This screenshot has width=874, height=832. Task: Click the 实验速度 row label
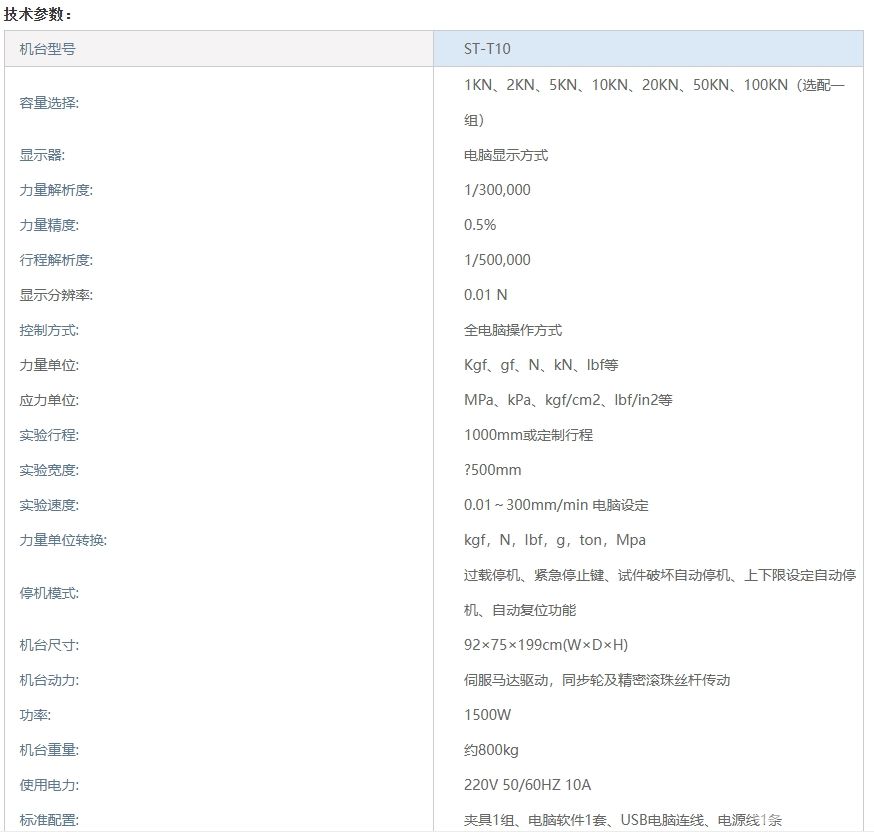(49, 505)
